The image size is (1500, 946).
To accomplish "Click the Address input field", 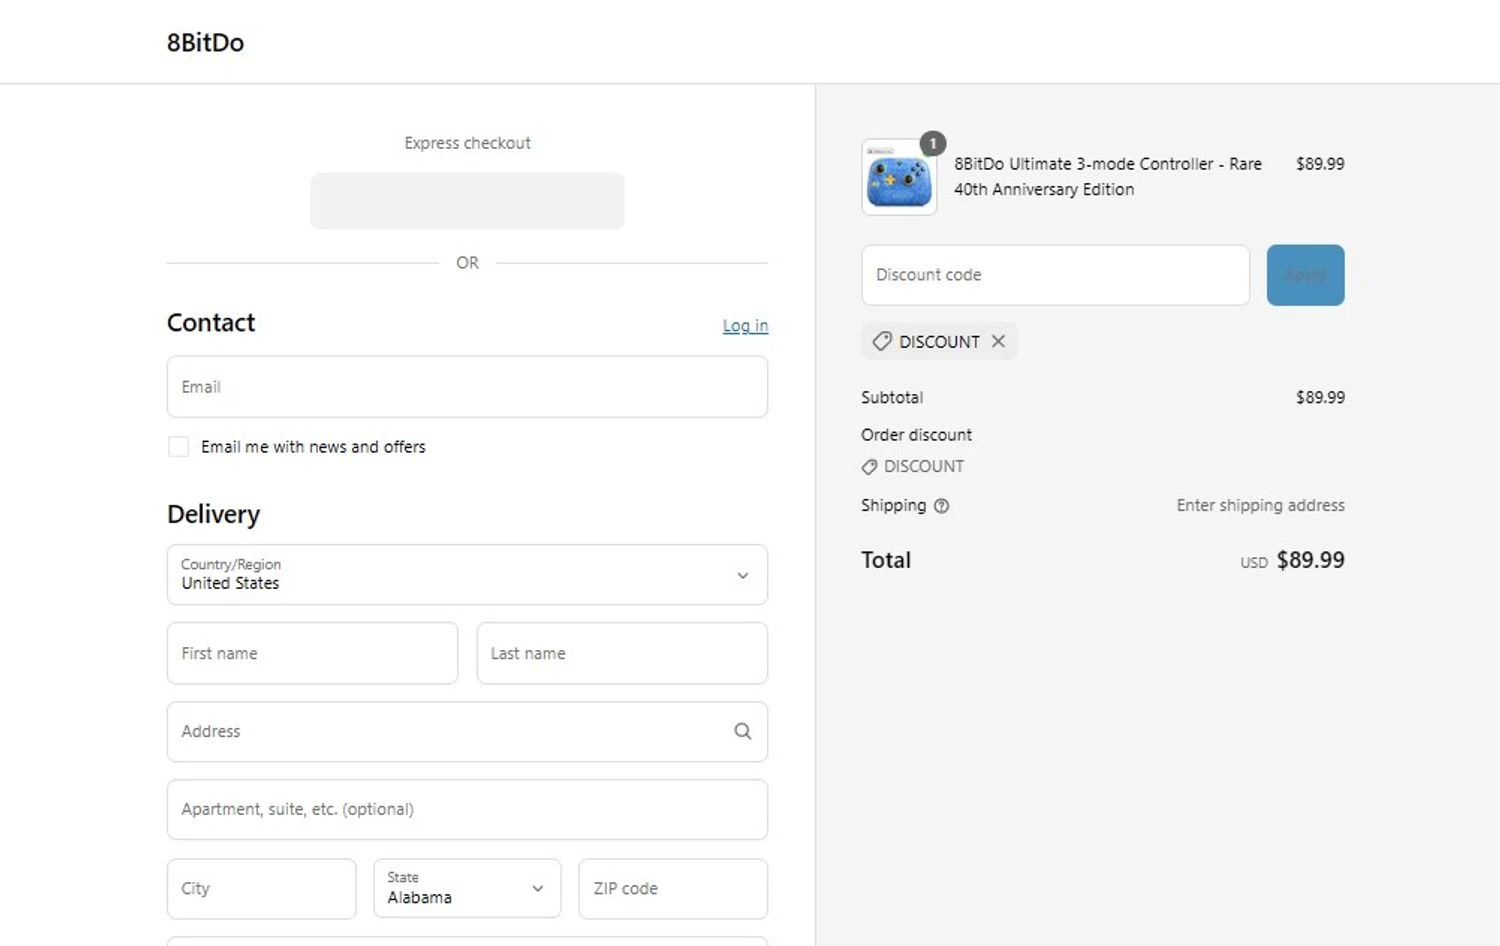I will click(467, 731).
